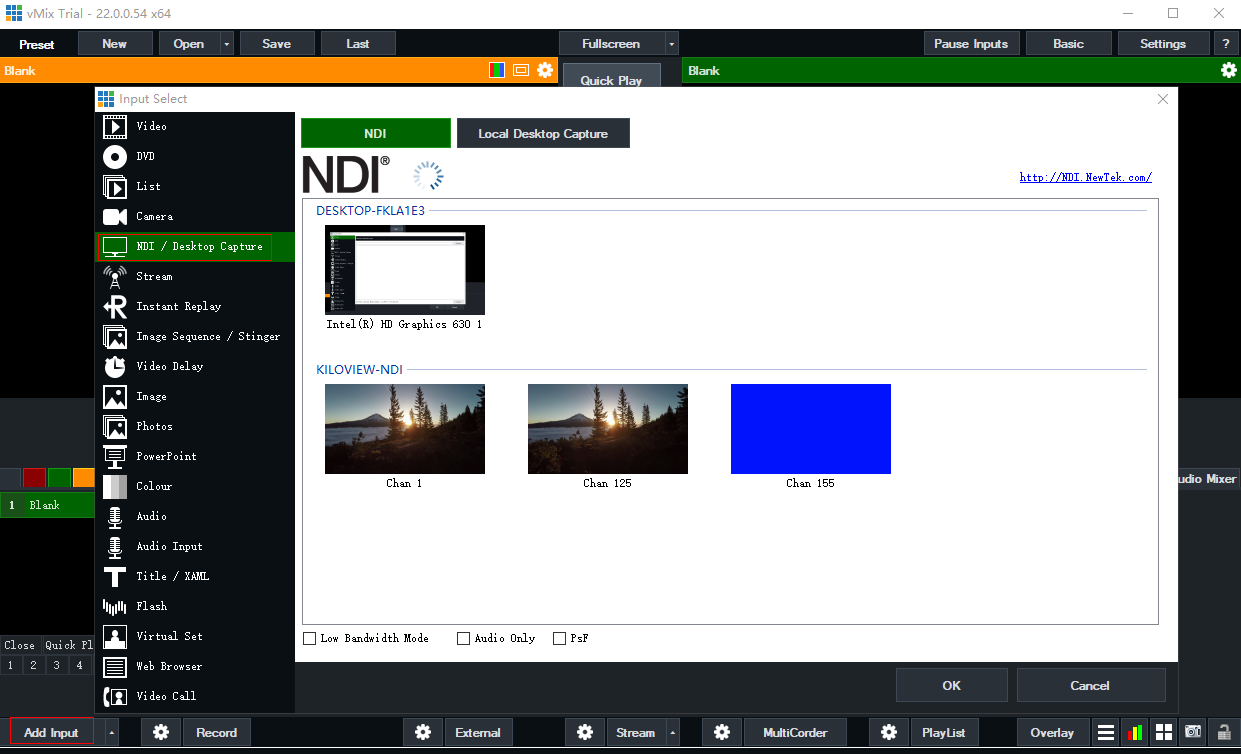Select the Instant Replay icon

(x=115, y=307)
